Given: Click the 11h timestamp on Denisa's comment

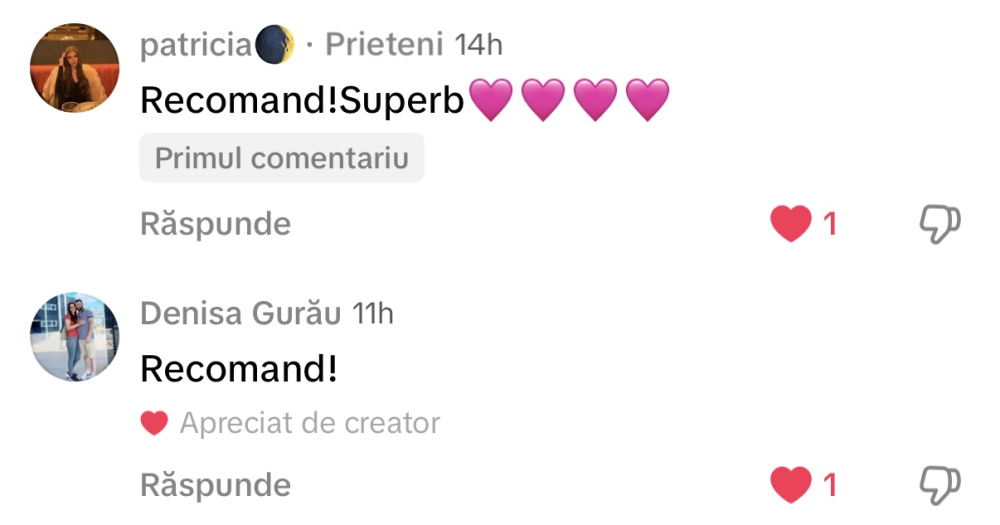Looking at the screenshot, I should pyautogui.click(x=374, y=313).
